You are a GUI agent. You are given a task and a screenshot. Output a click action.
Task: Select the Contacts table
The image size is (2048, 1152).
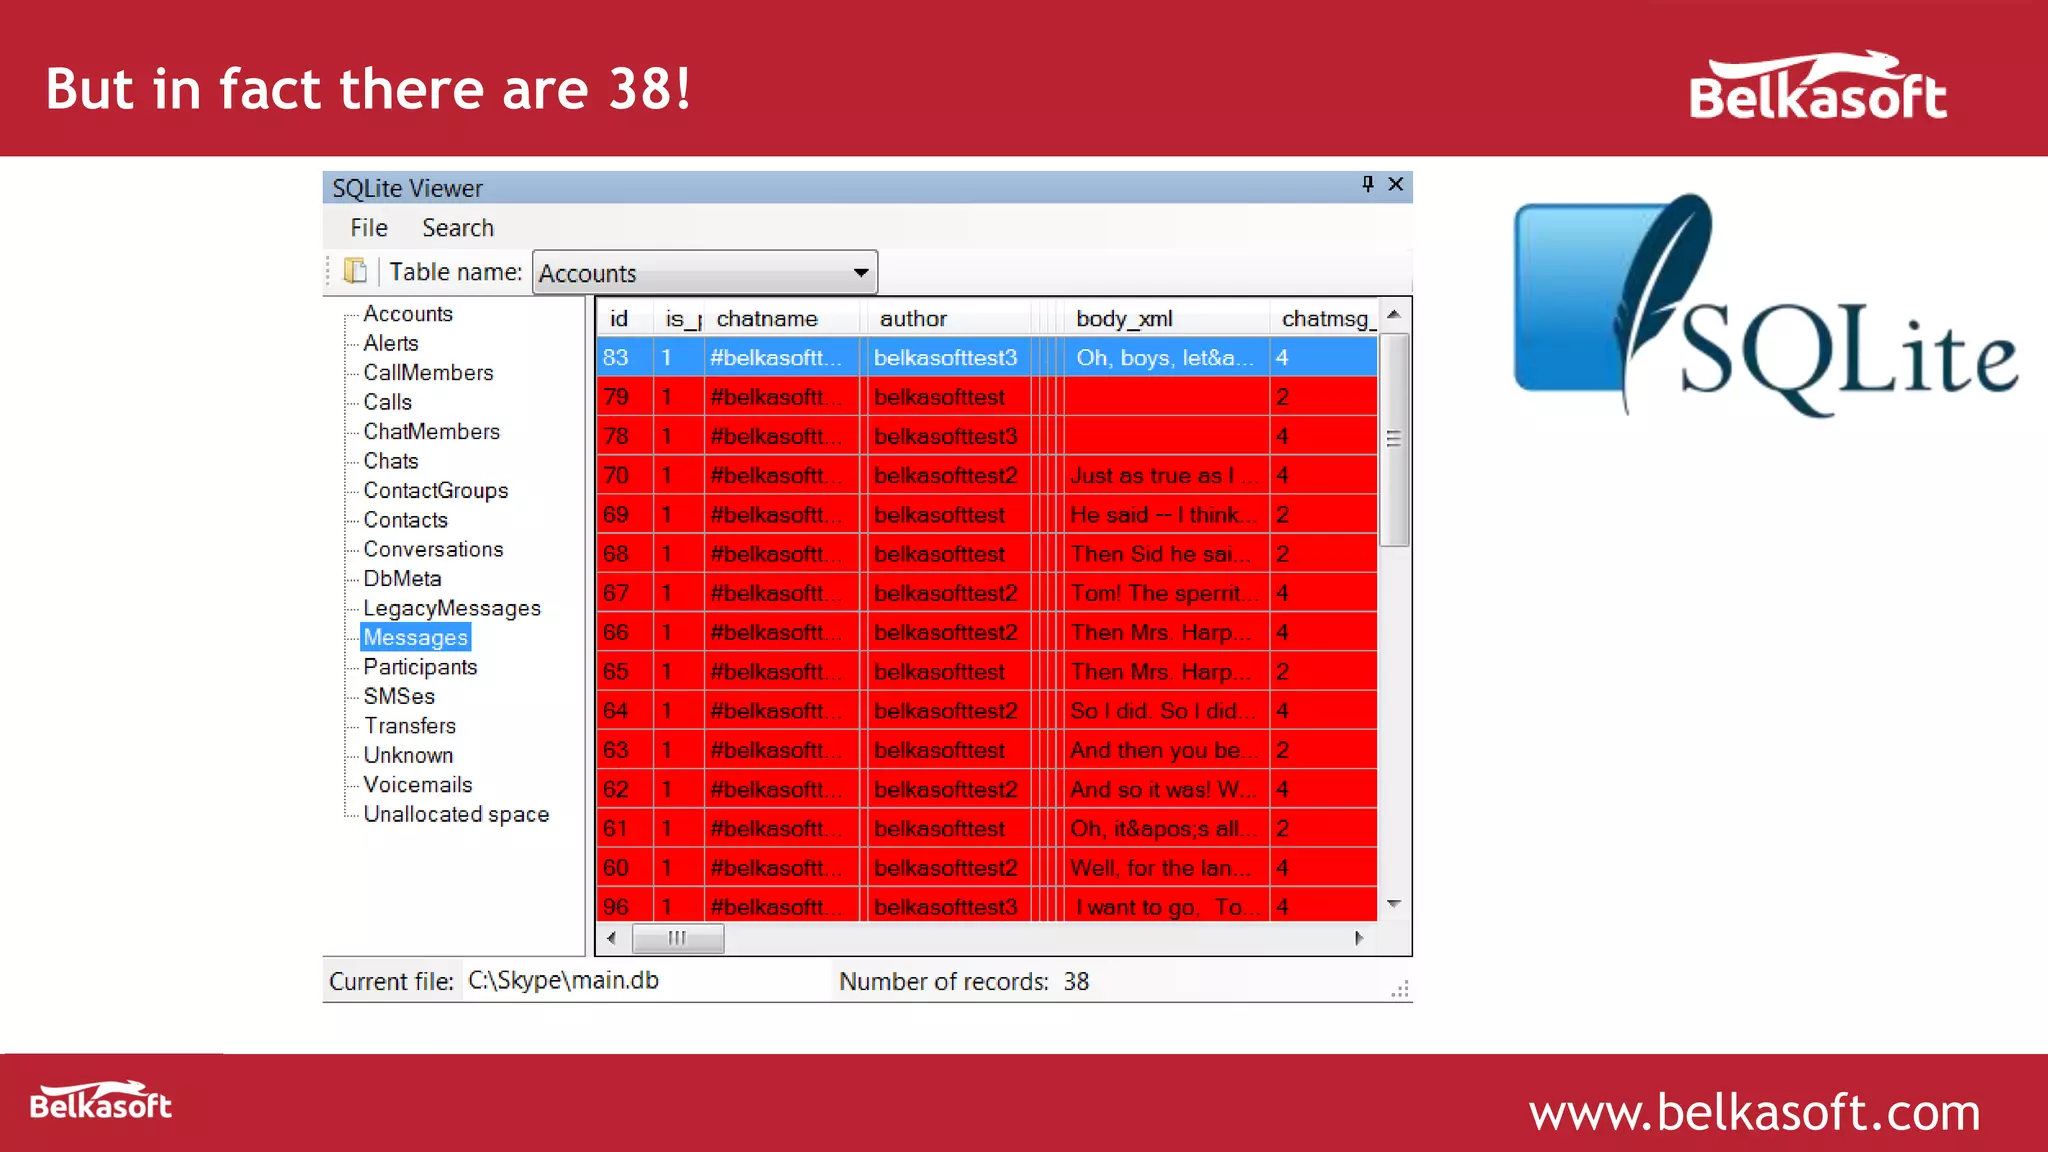pos(406,520)
